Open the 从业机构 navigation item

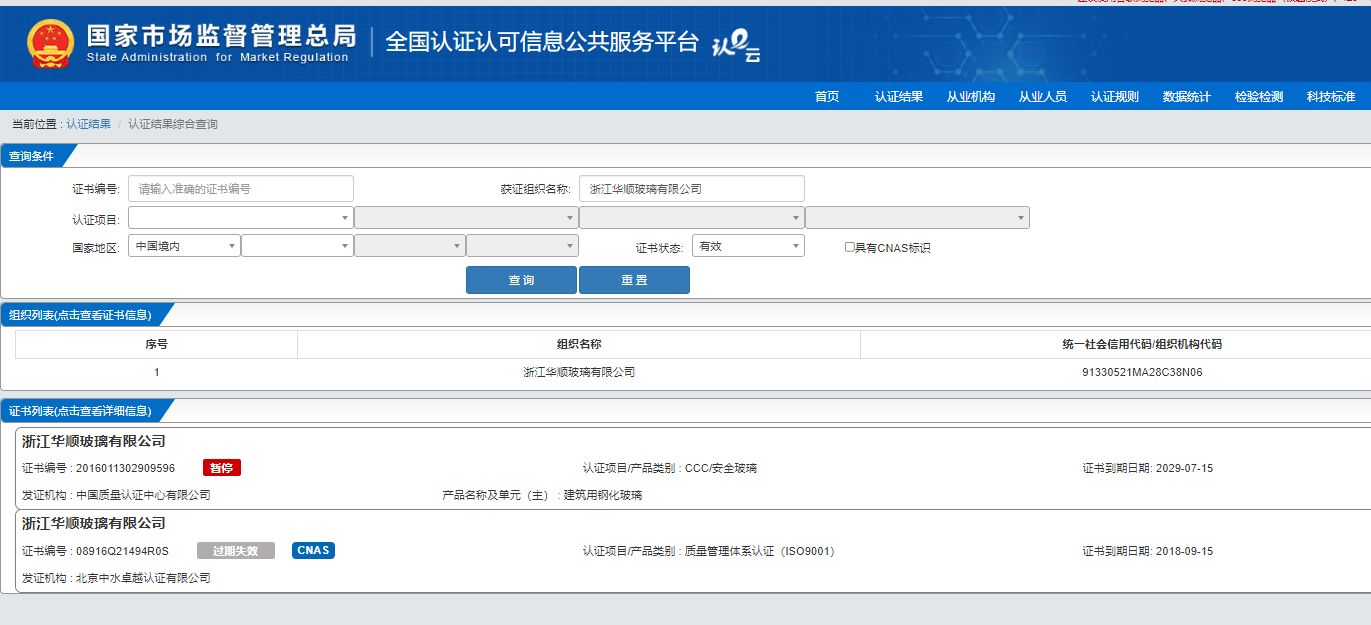click(970, 97)
